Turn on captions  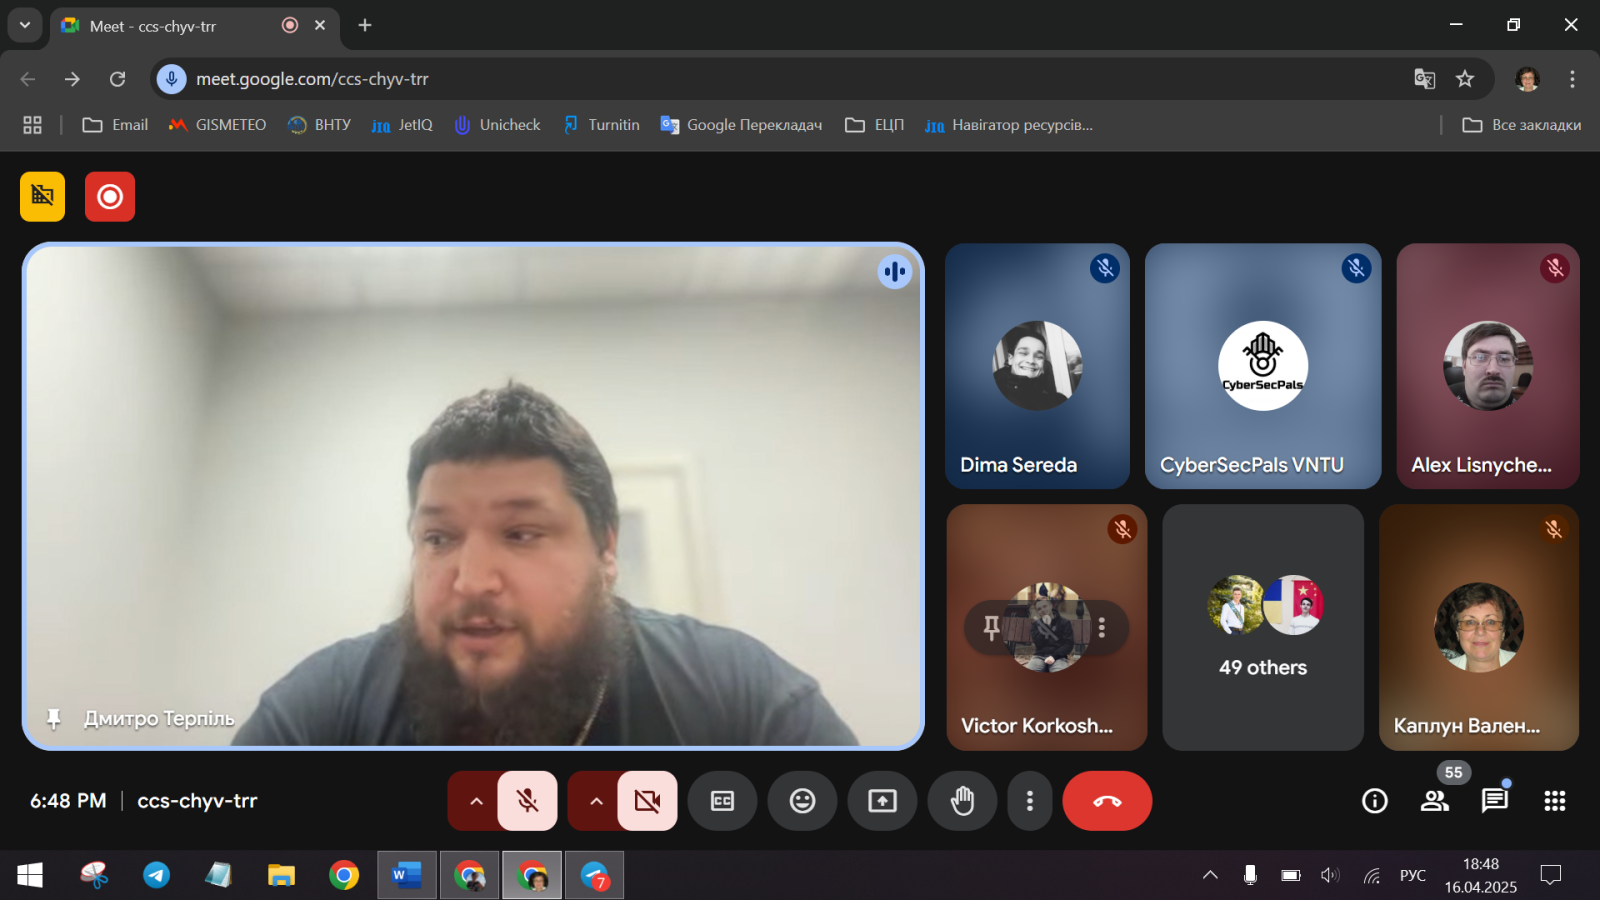tap(722, 801)
